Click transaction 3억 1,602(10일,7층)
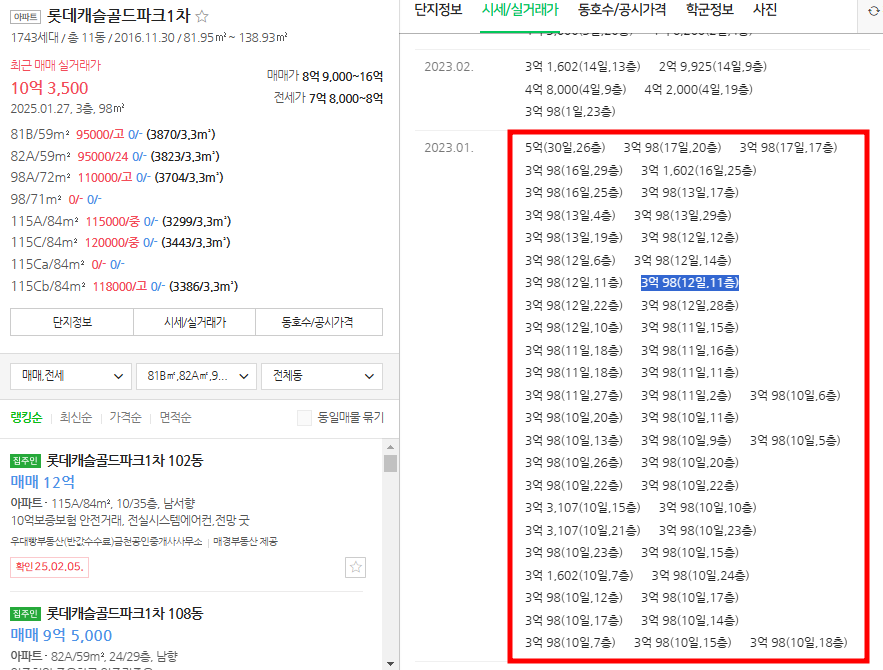The height and width of the screenshot is (670, 883). pos(579,575)
